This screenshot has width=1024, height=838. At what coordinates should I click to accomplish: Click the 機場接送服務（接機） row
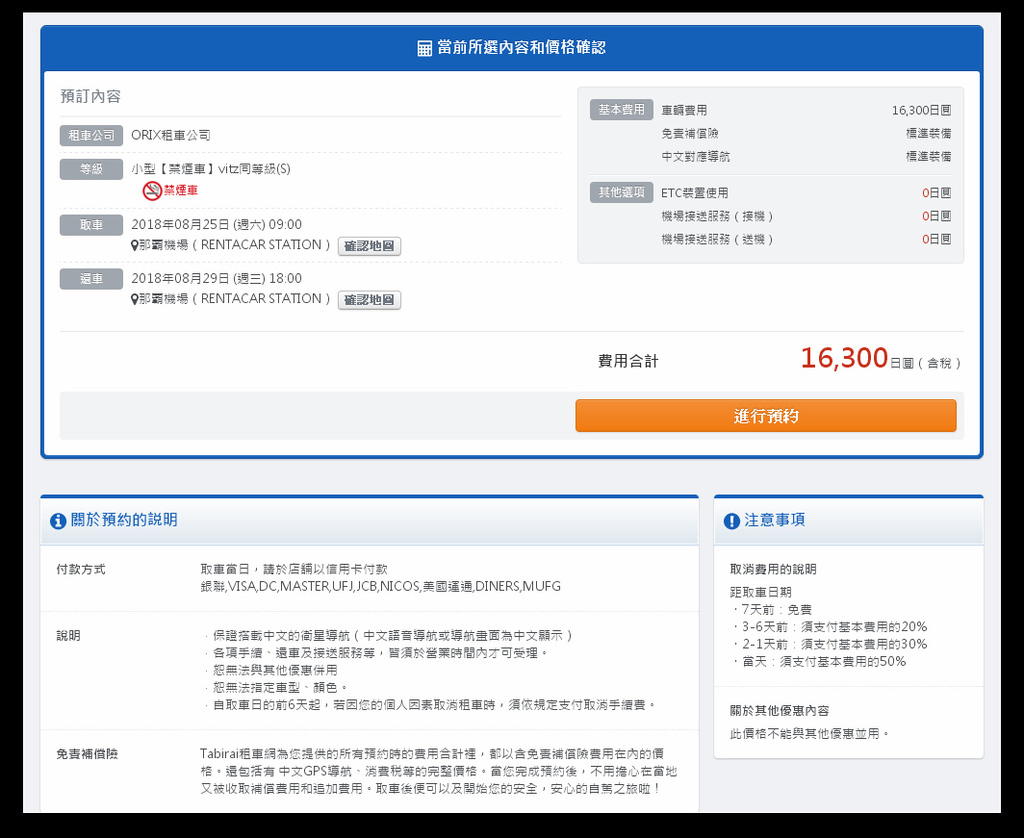coord(806,216)
